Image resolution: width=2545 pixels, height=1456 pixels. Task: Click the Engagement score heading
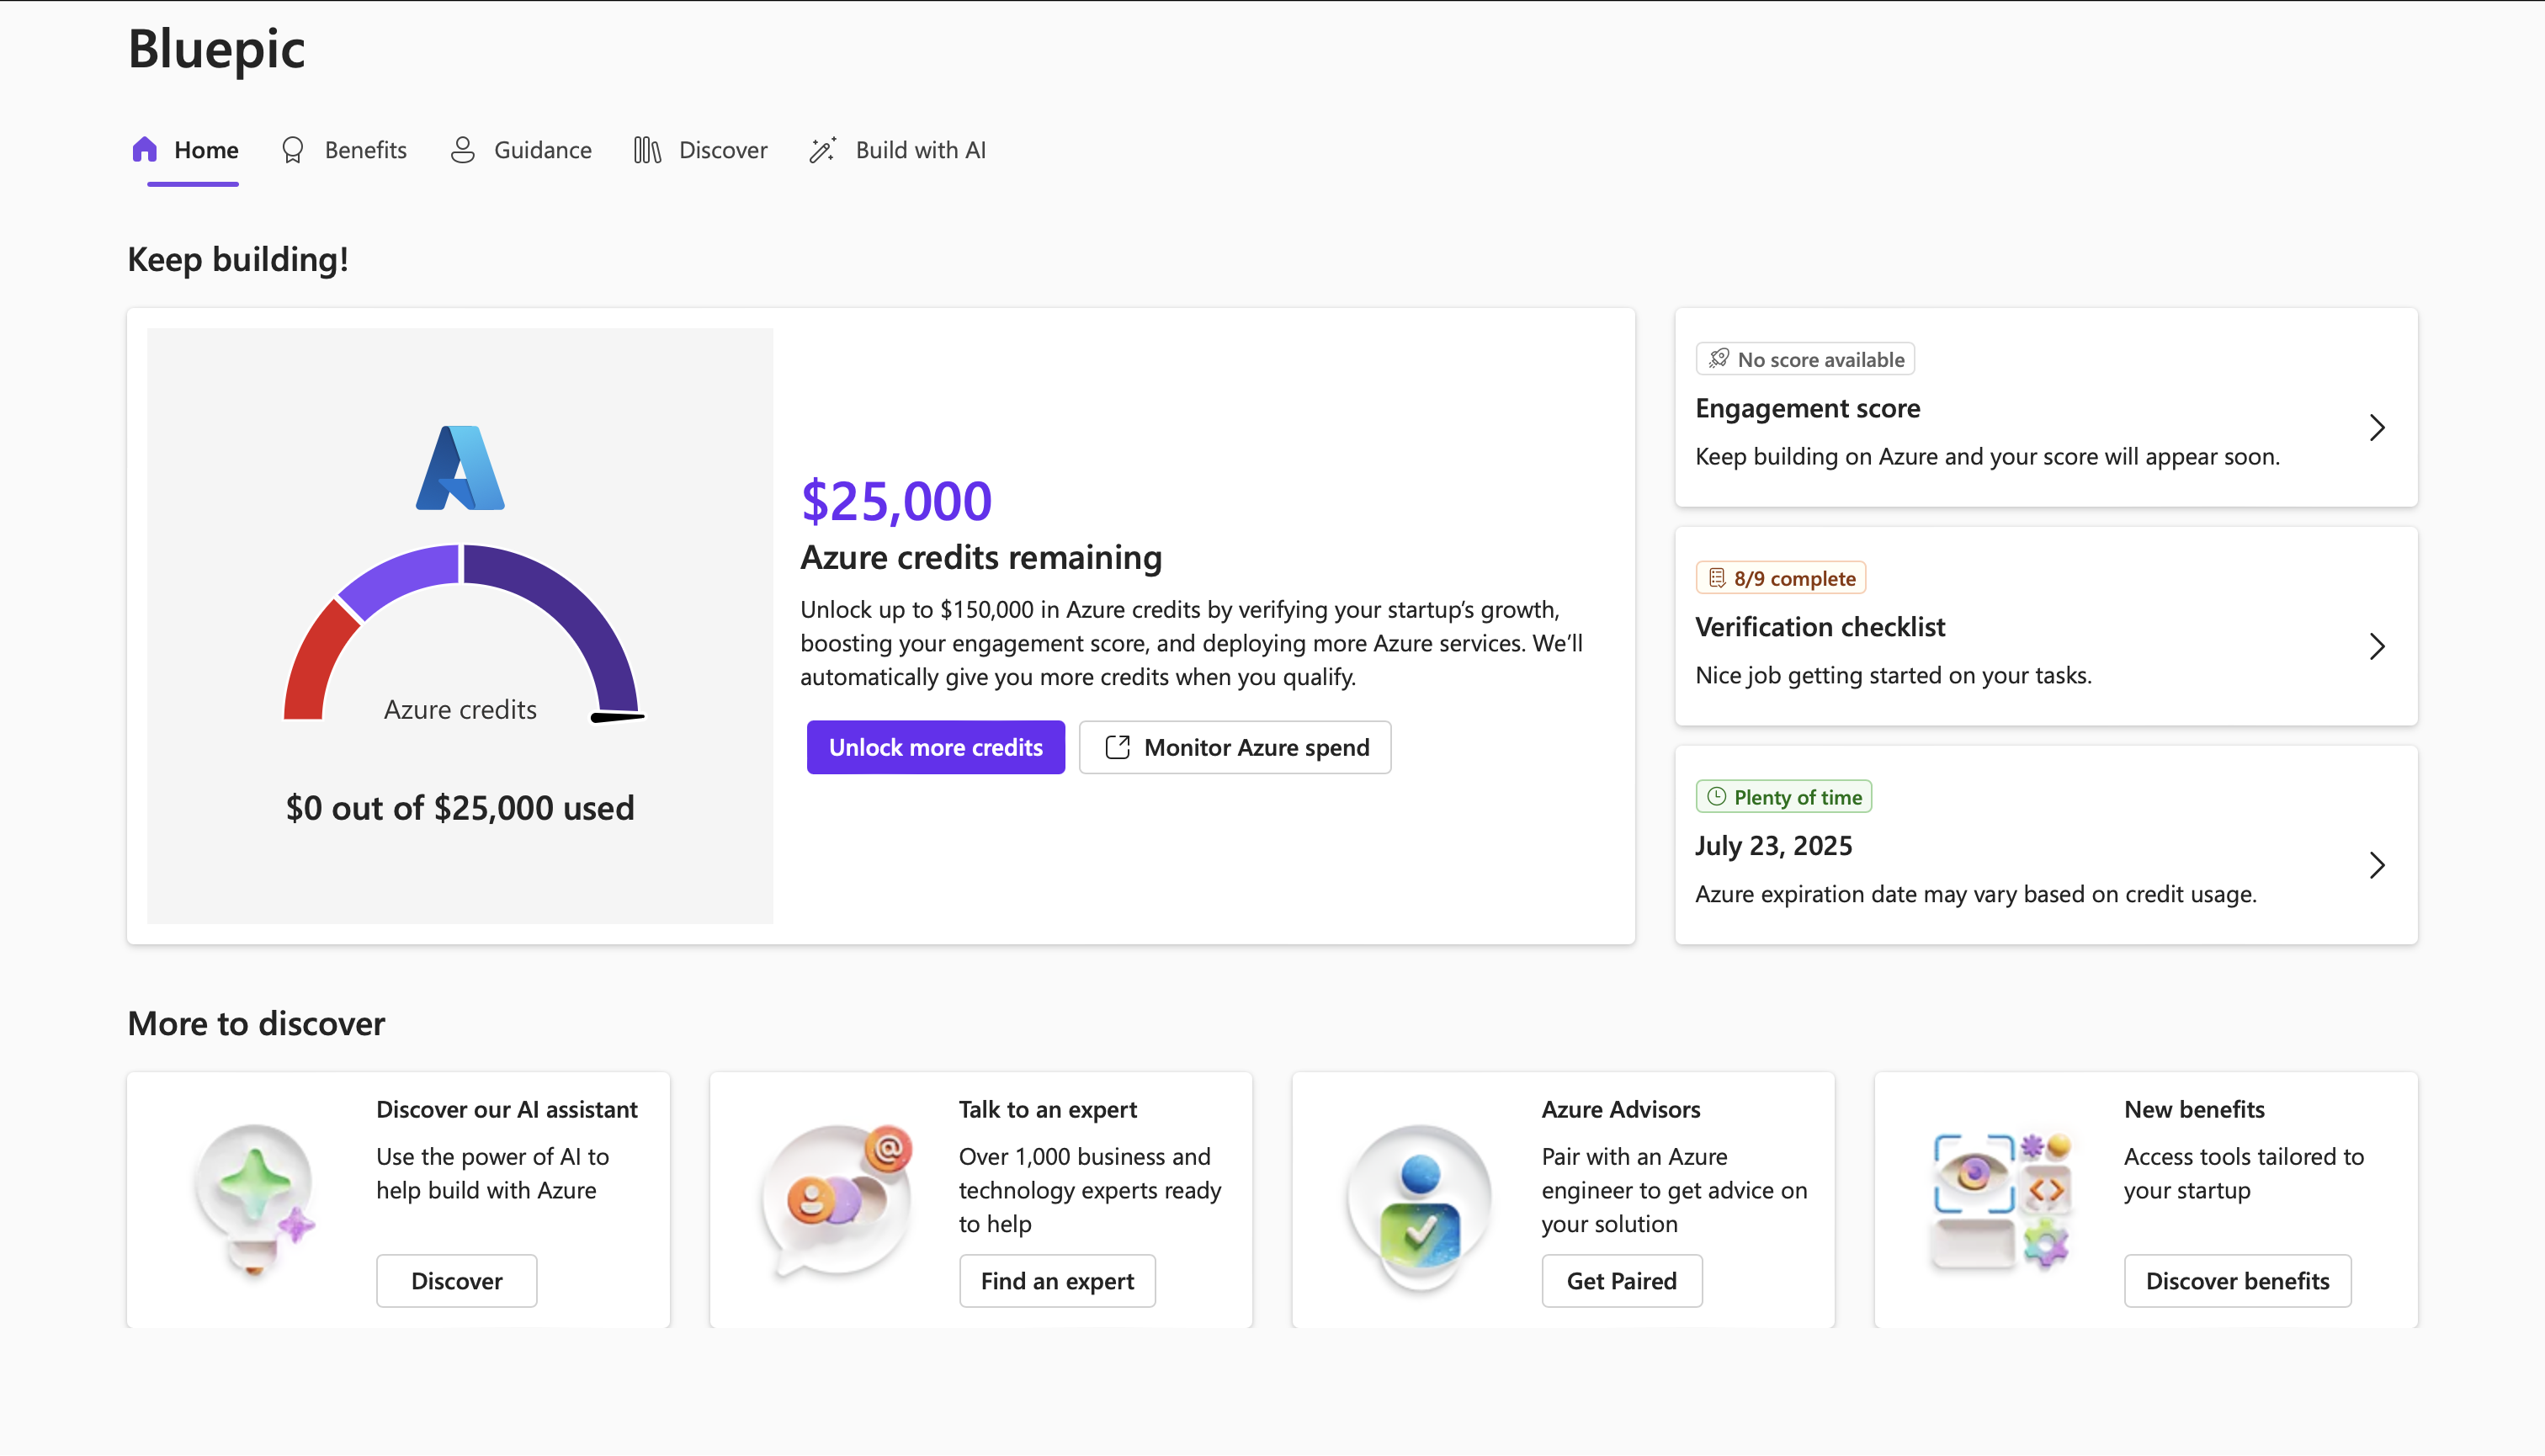(x=1808, y=408)
